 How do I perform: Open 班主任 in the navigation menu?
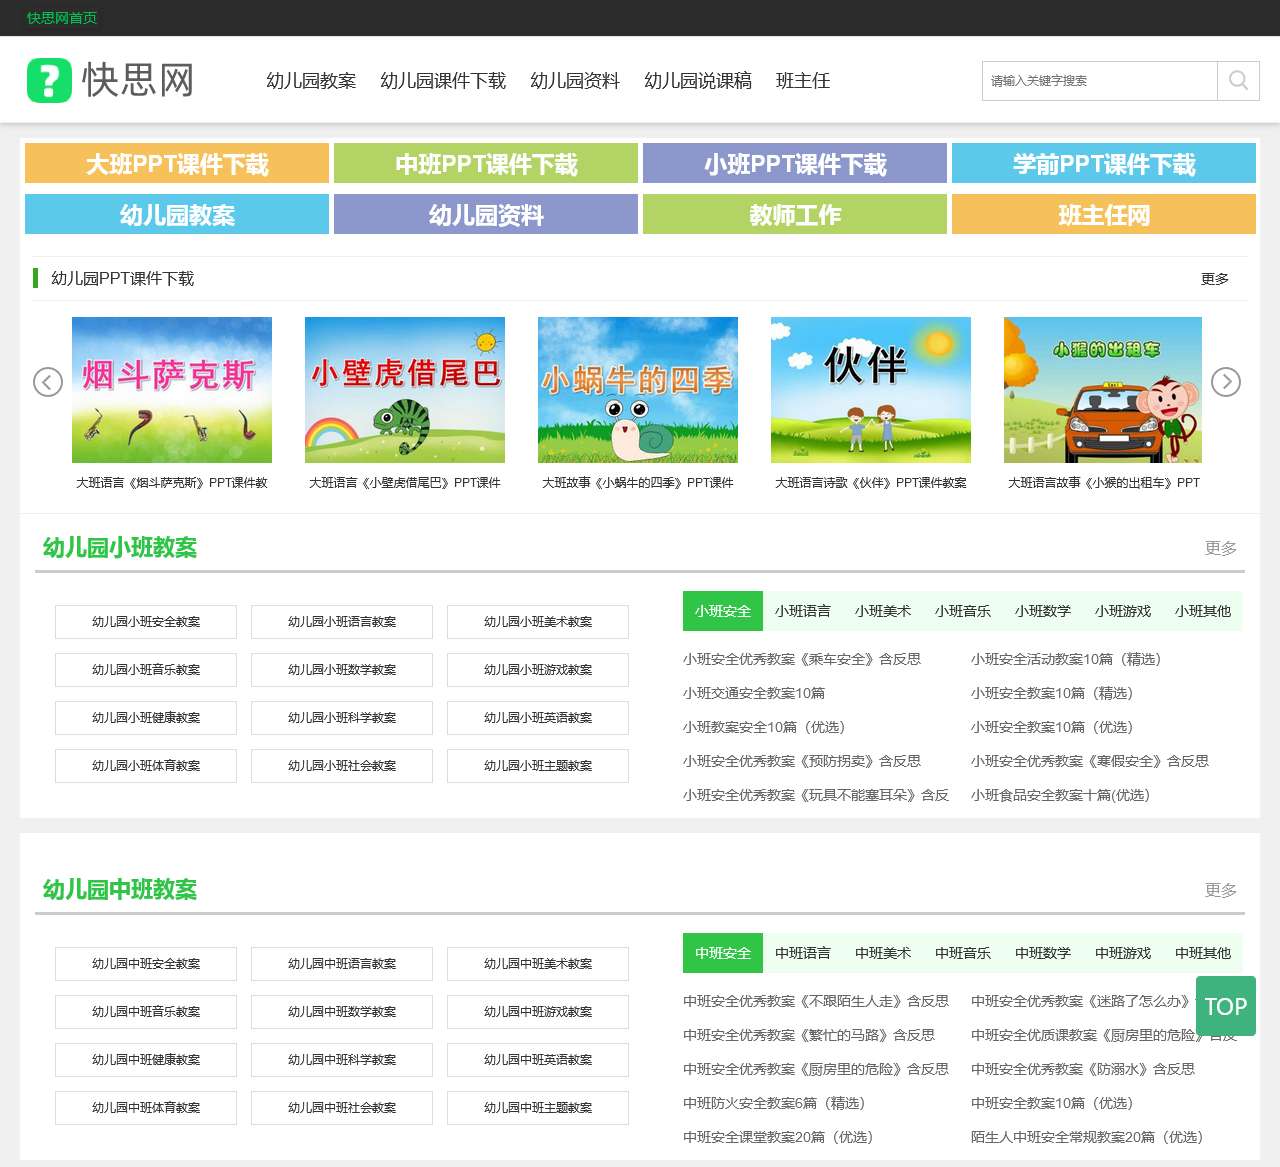click(802, 81)
